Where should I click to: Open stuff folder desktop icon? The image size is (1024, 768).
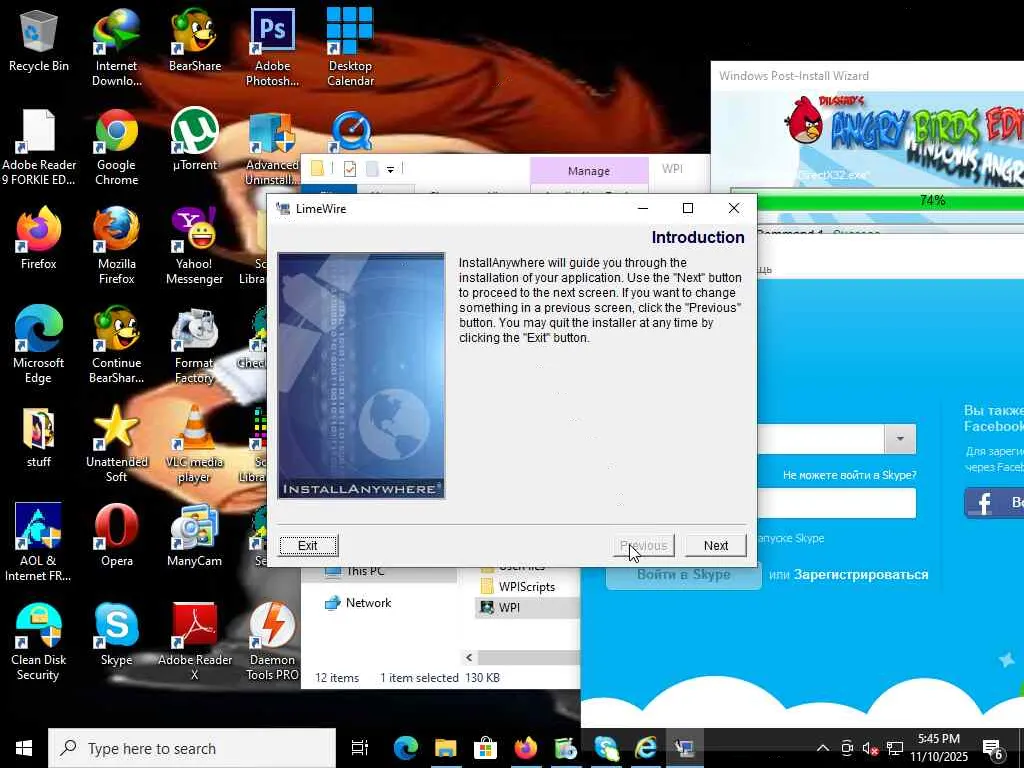(39, 438)
